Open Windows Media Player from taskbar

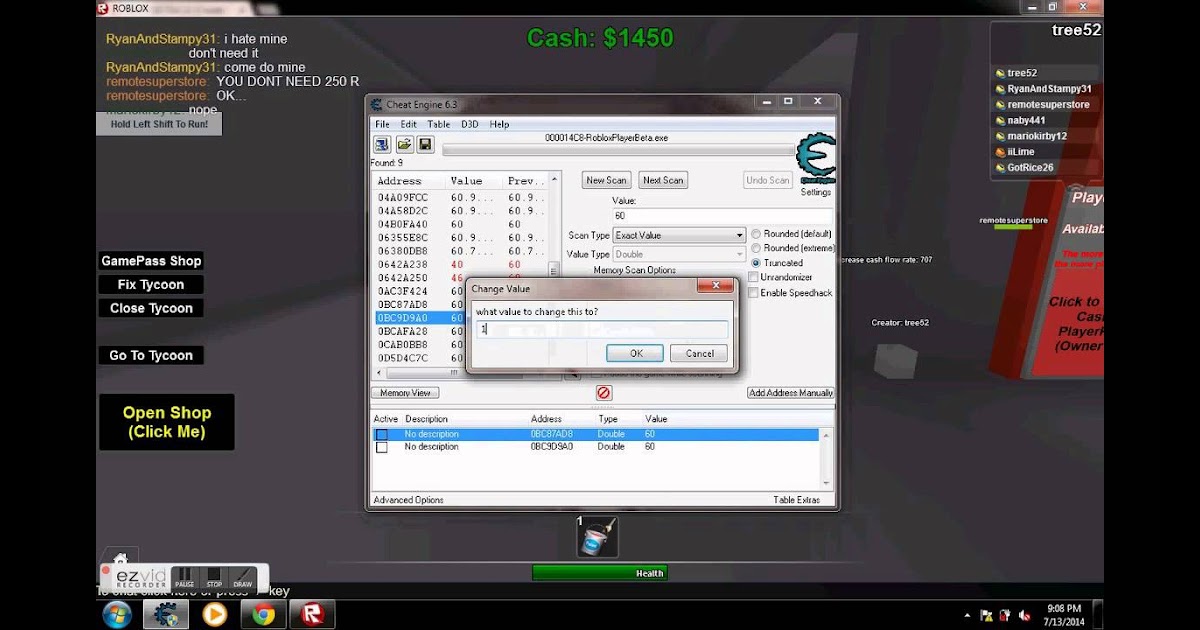click(214, 614)
